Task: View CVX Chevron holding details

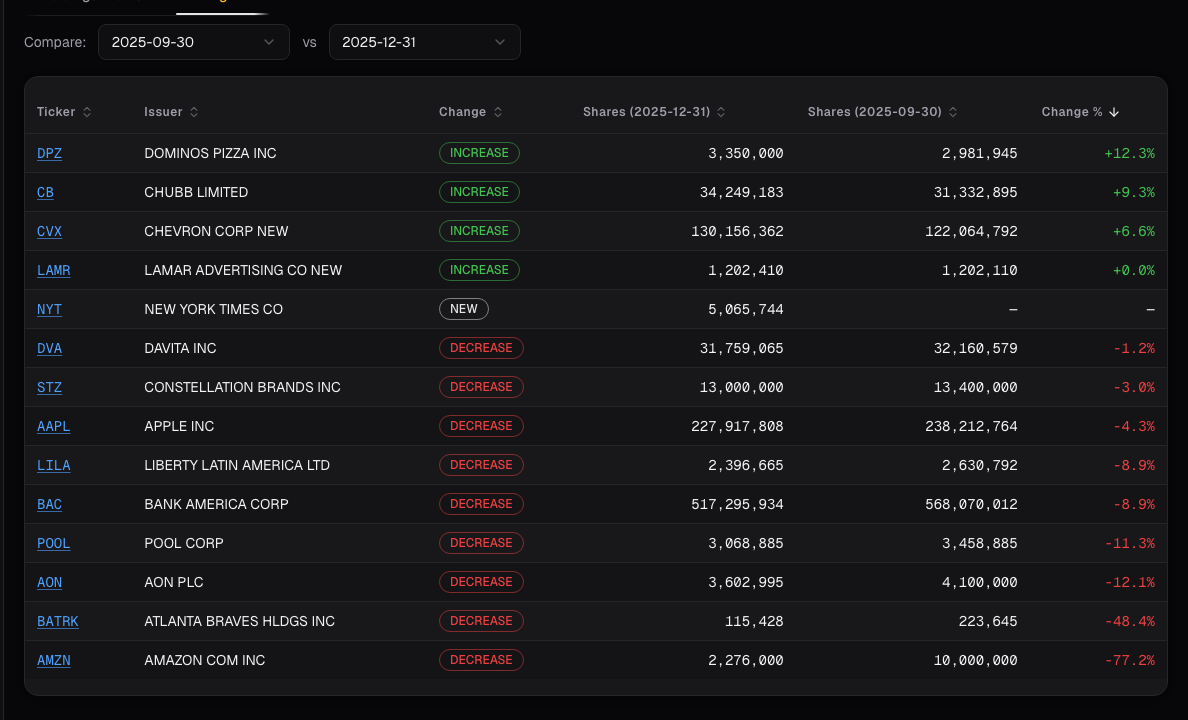Action: tap(49, 231)
